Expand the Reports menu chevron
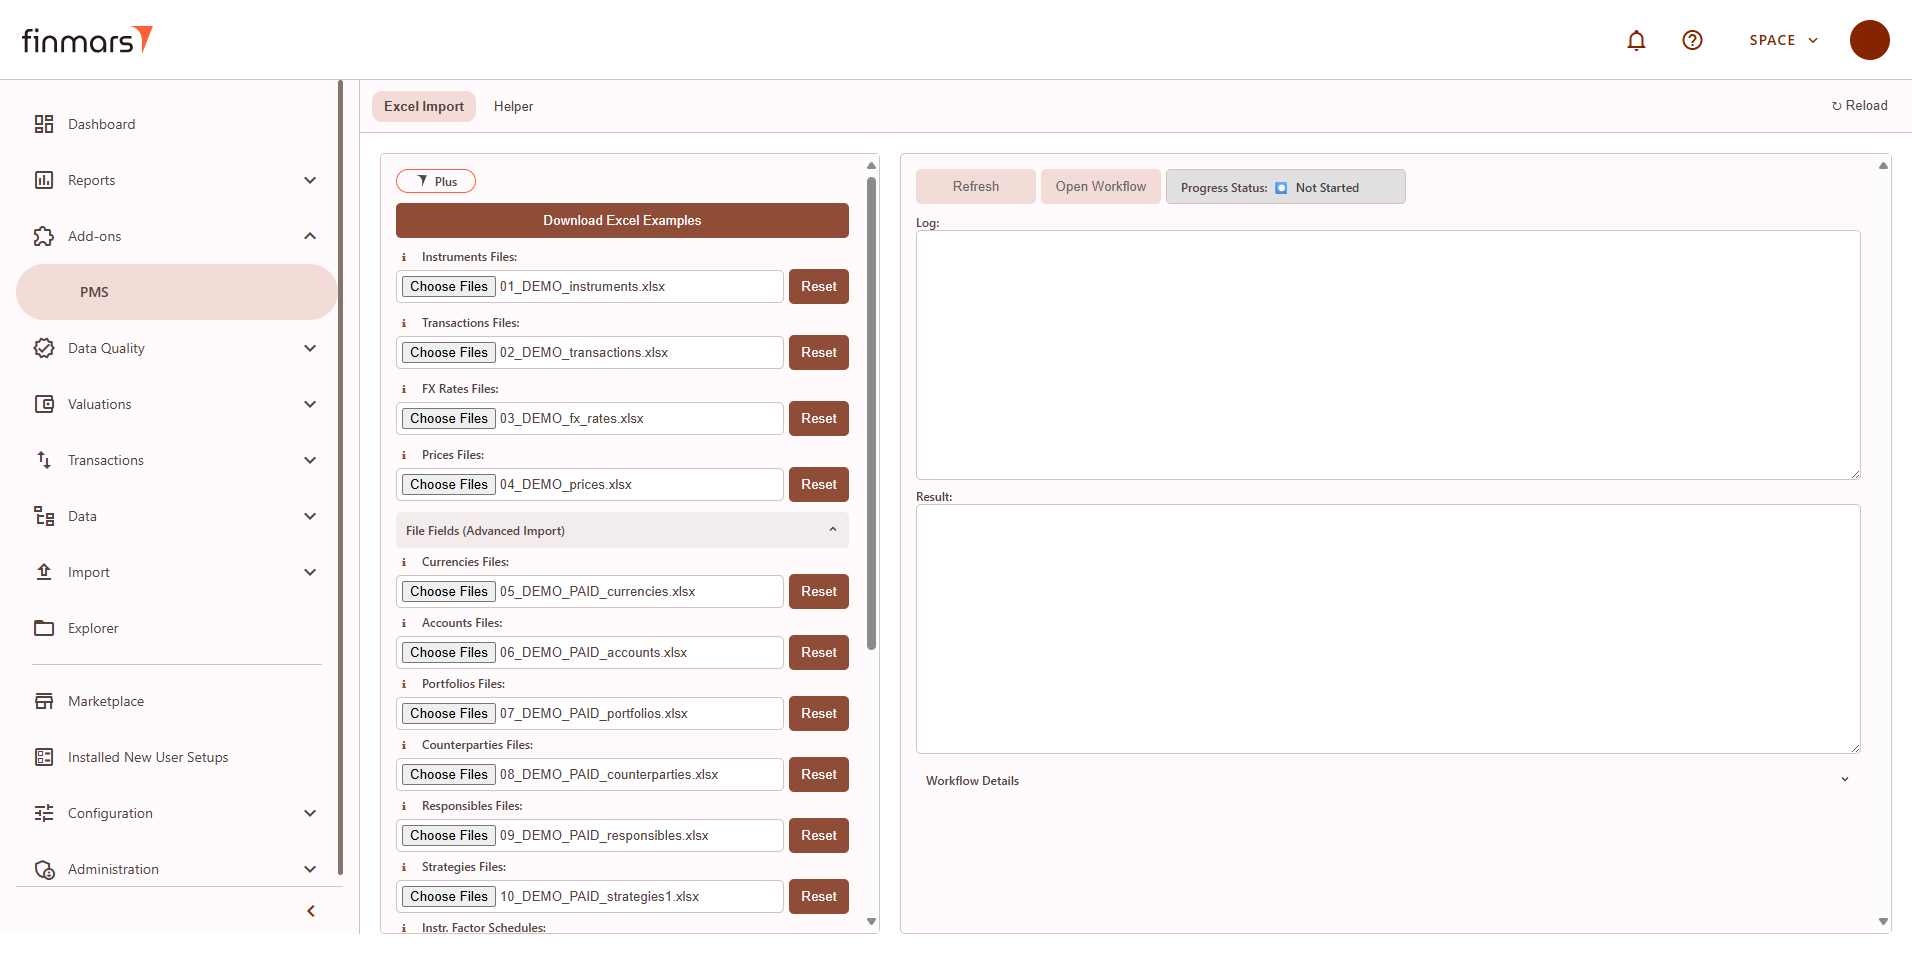 click(x=310, y=180)
